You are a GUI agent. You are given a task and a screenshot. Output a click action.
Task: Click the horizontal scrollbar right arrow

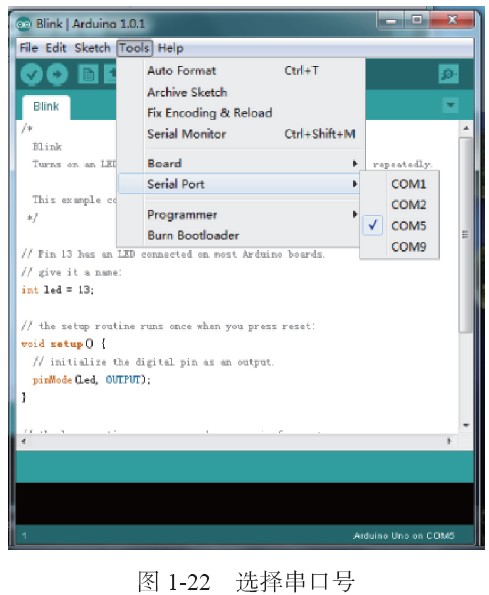[449, 441]
